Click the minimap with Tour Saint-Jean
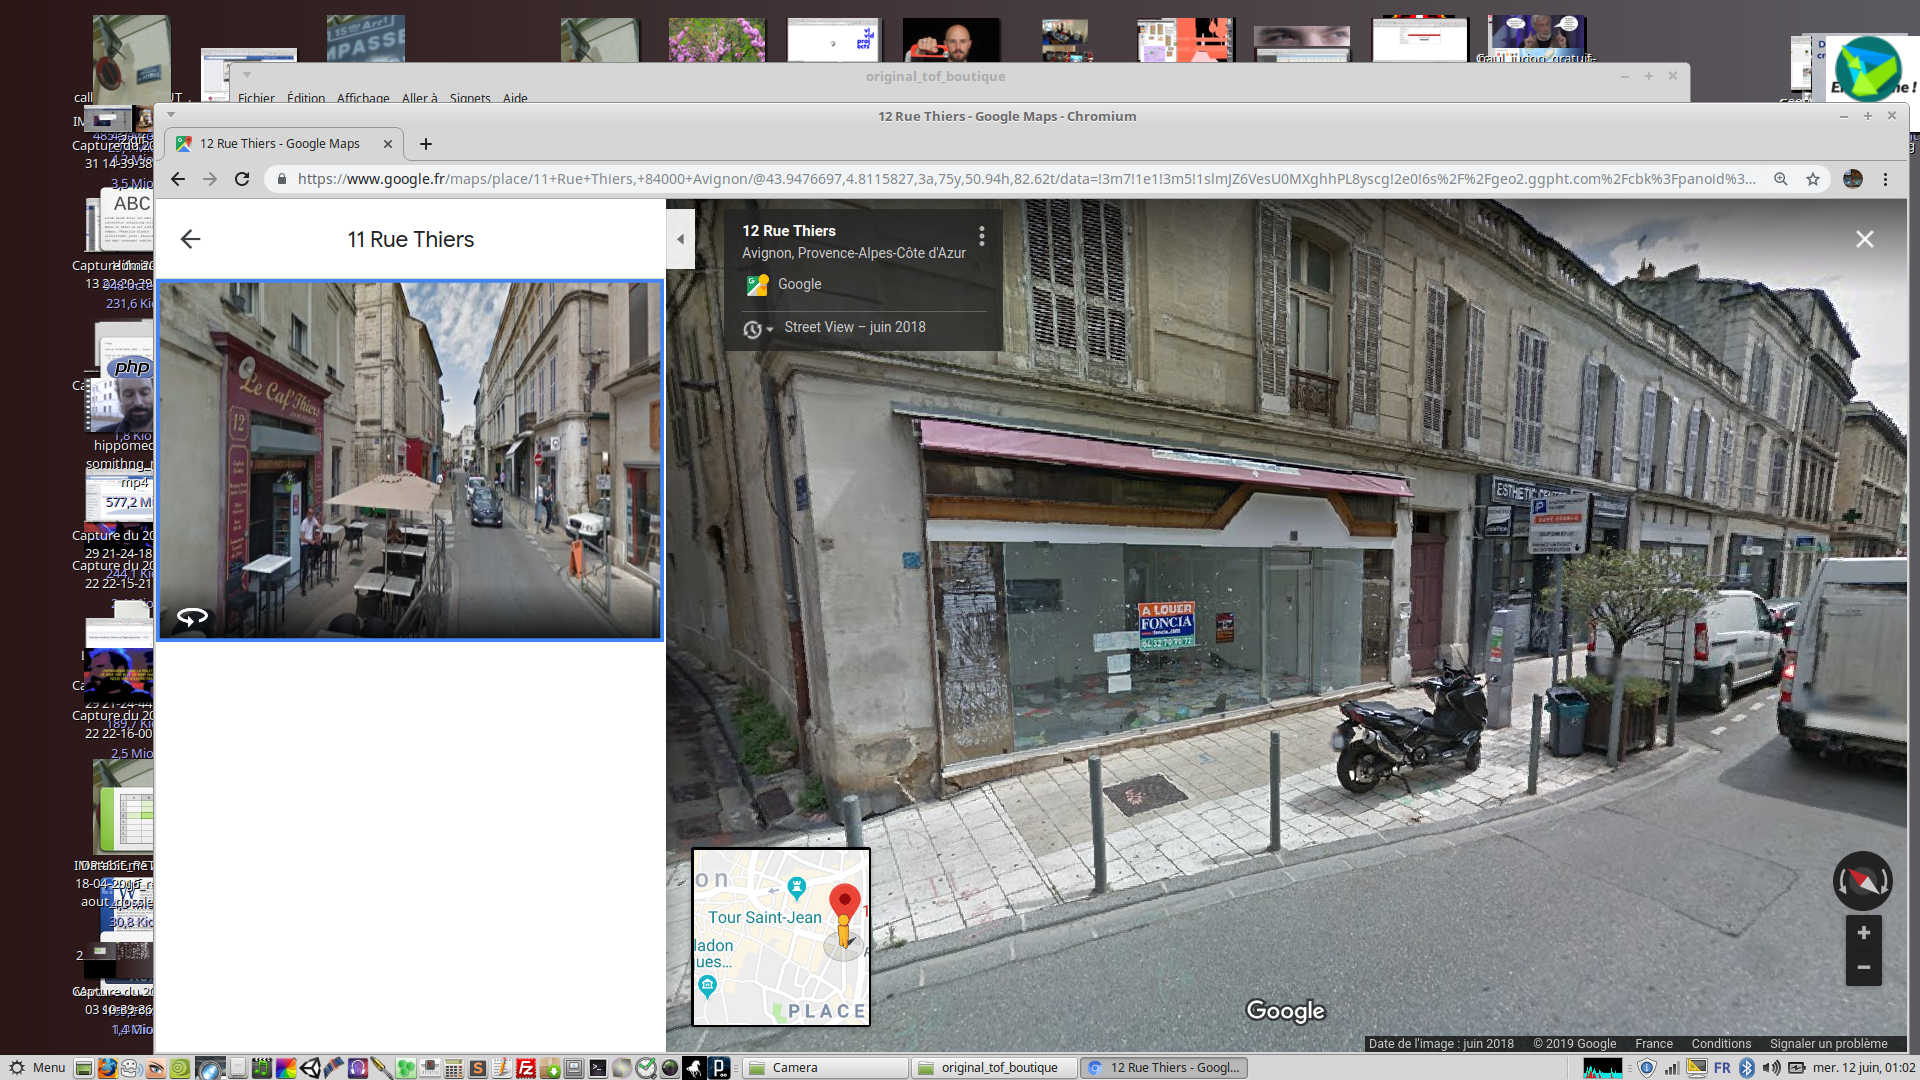 (781, 937)
